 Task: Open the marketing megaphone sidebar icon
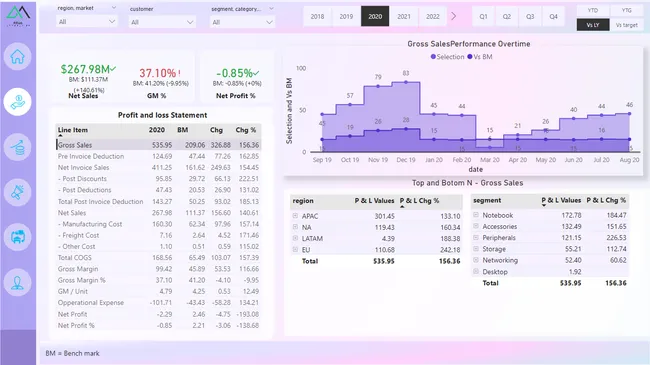pos(17,192)
